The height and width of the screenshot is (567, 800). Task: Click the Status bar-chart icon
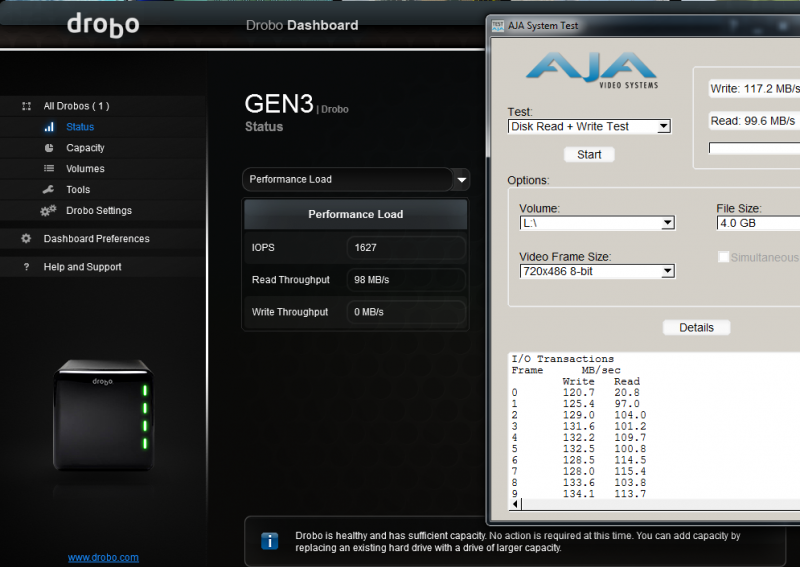49,127
